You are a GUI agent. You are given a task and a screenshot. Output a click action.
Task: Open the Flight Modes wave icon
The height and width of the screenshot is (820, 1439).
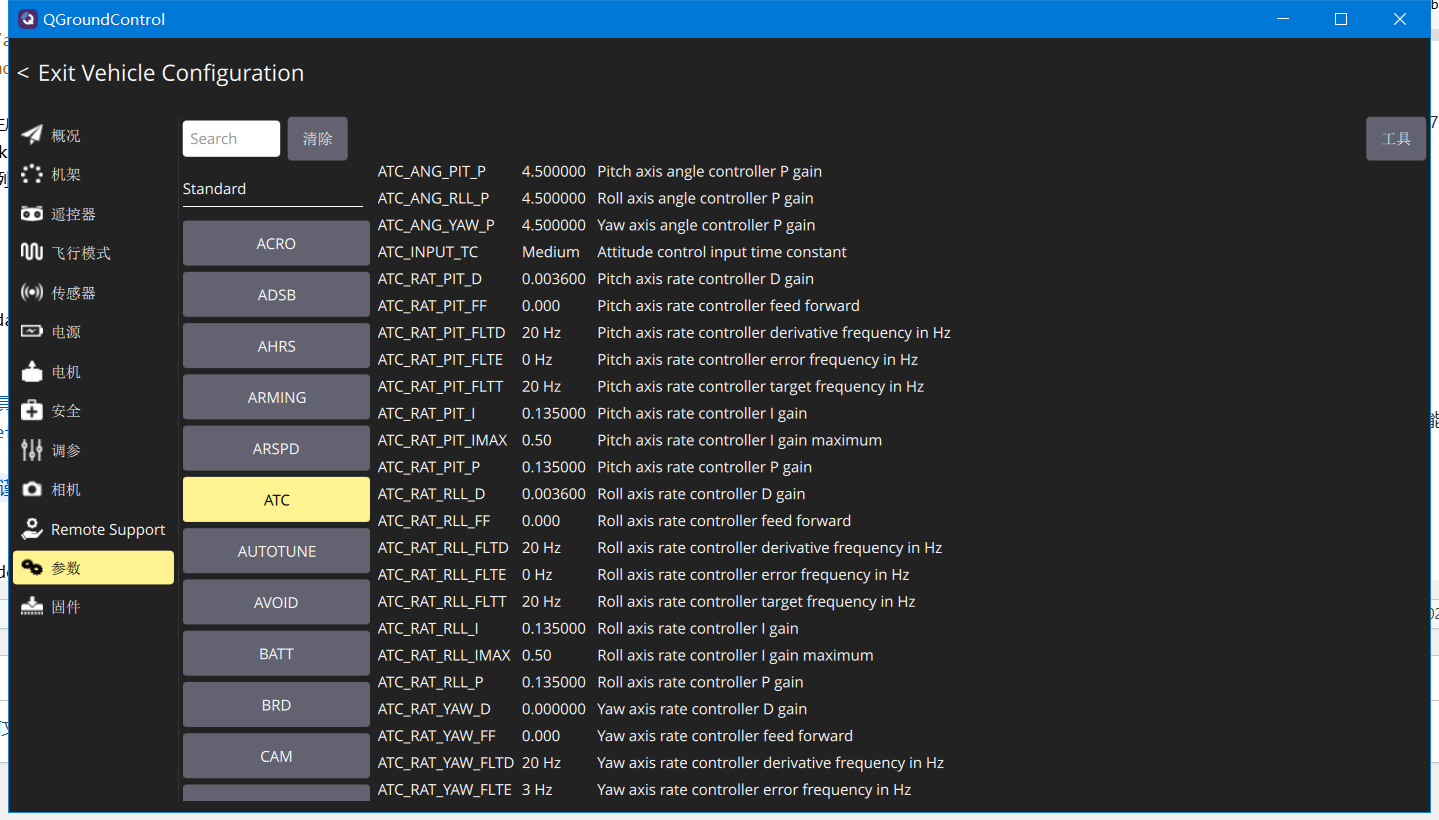(x=32, y=253)
